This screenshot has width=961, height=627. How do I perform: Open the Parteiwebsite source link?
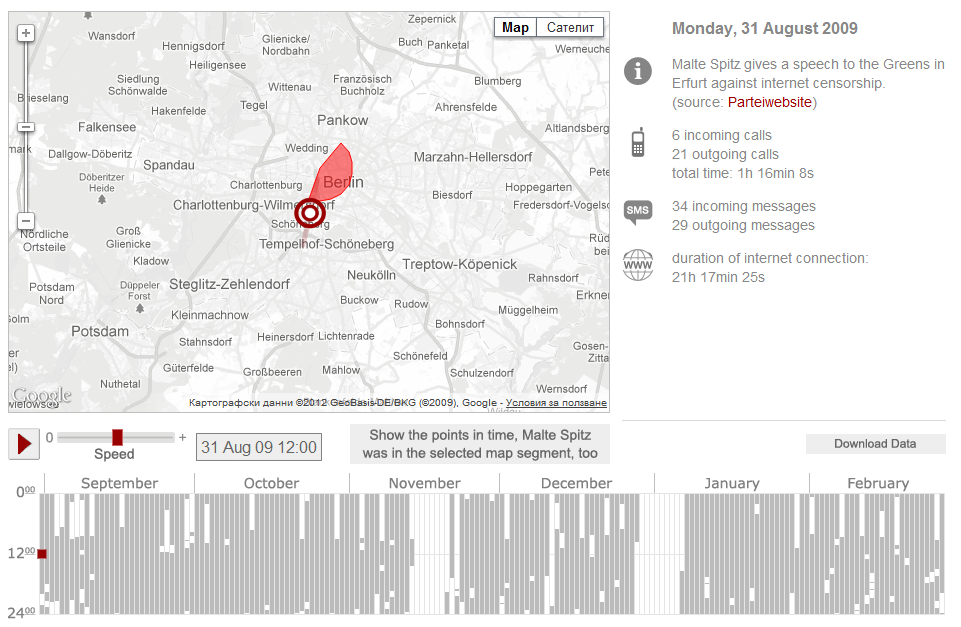(x=769, y=102)
